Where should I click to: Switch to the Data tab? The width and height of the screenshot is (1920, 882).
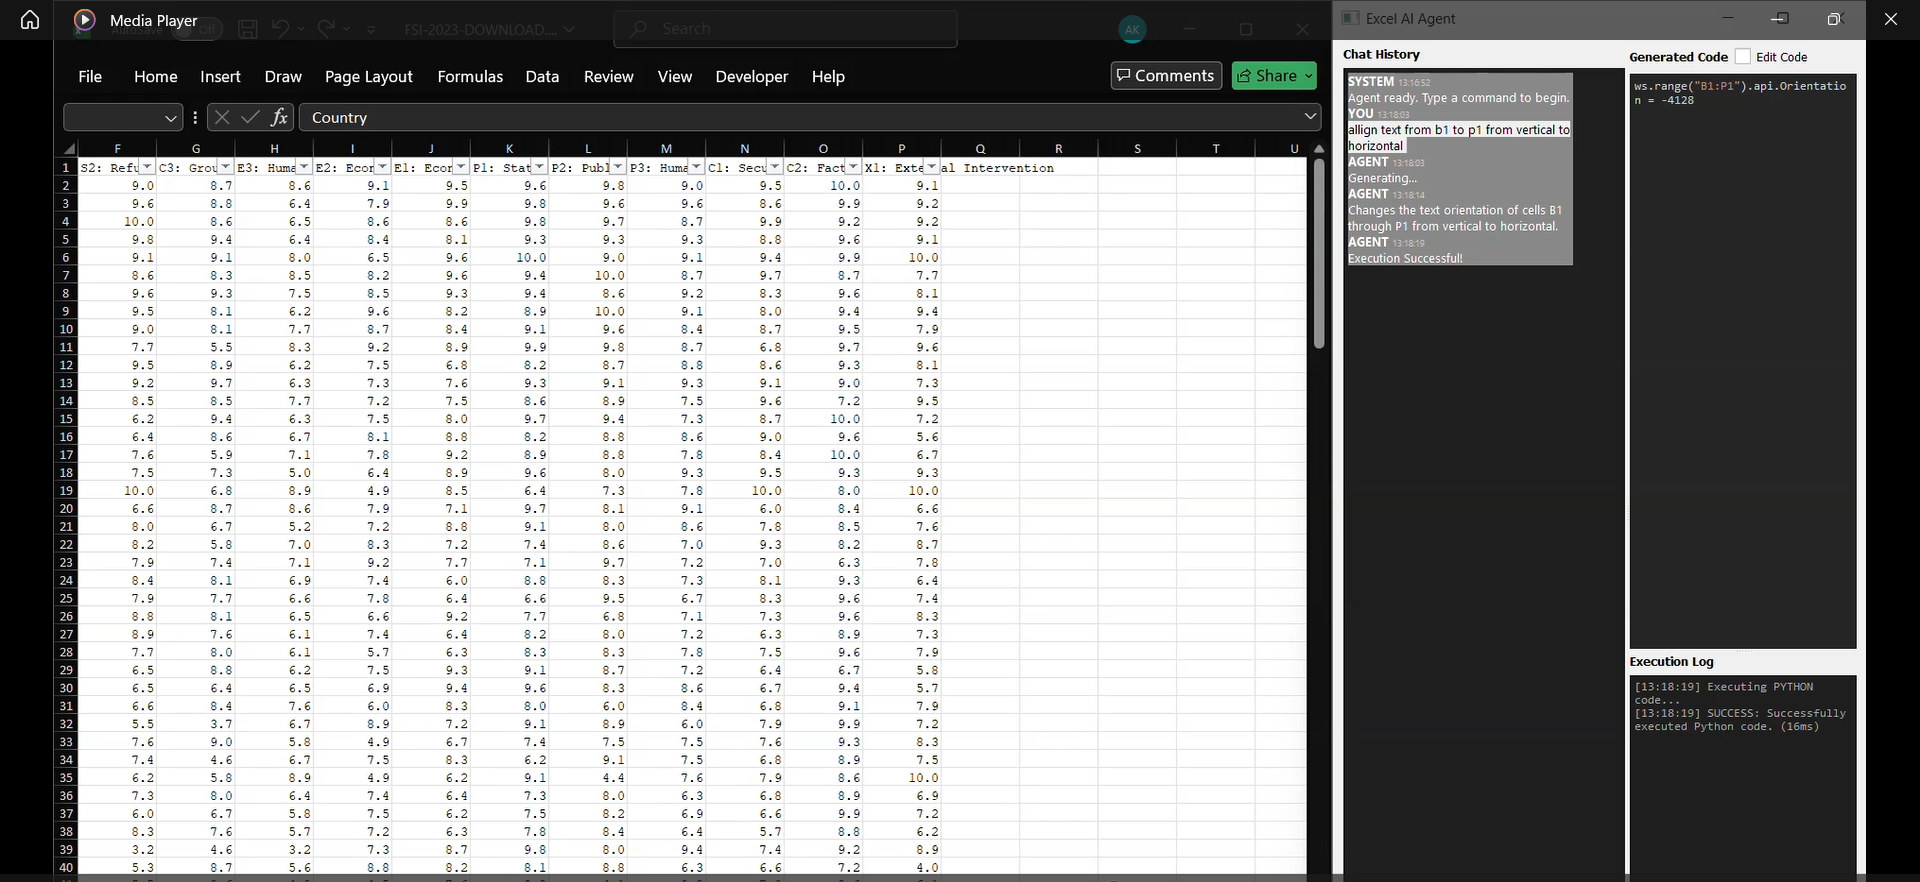click(x=542, y=76)
